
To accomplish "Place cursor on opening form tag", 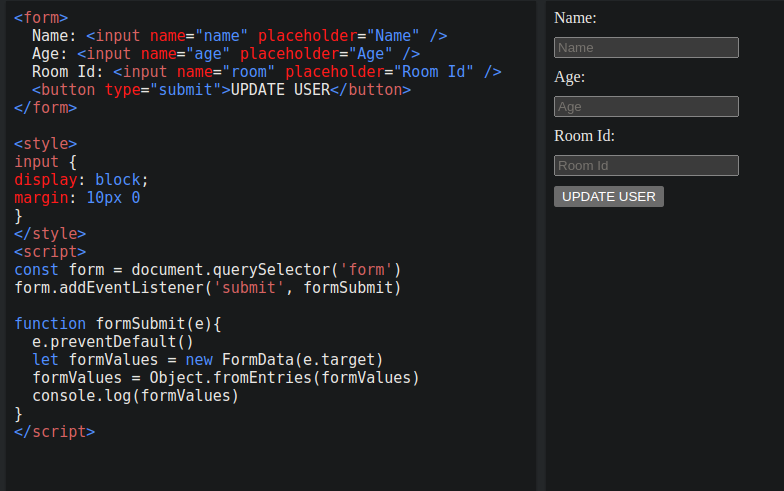I will 41,18.
